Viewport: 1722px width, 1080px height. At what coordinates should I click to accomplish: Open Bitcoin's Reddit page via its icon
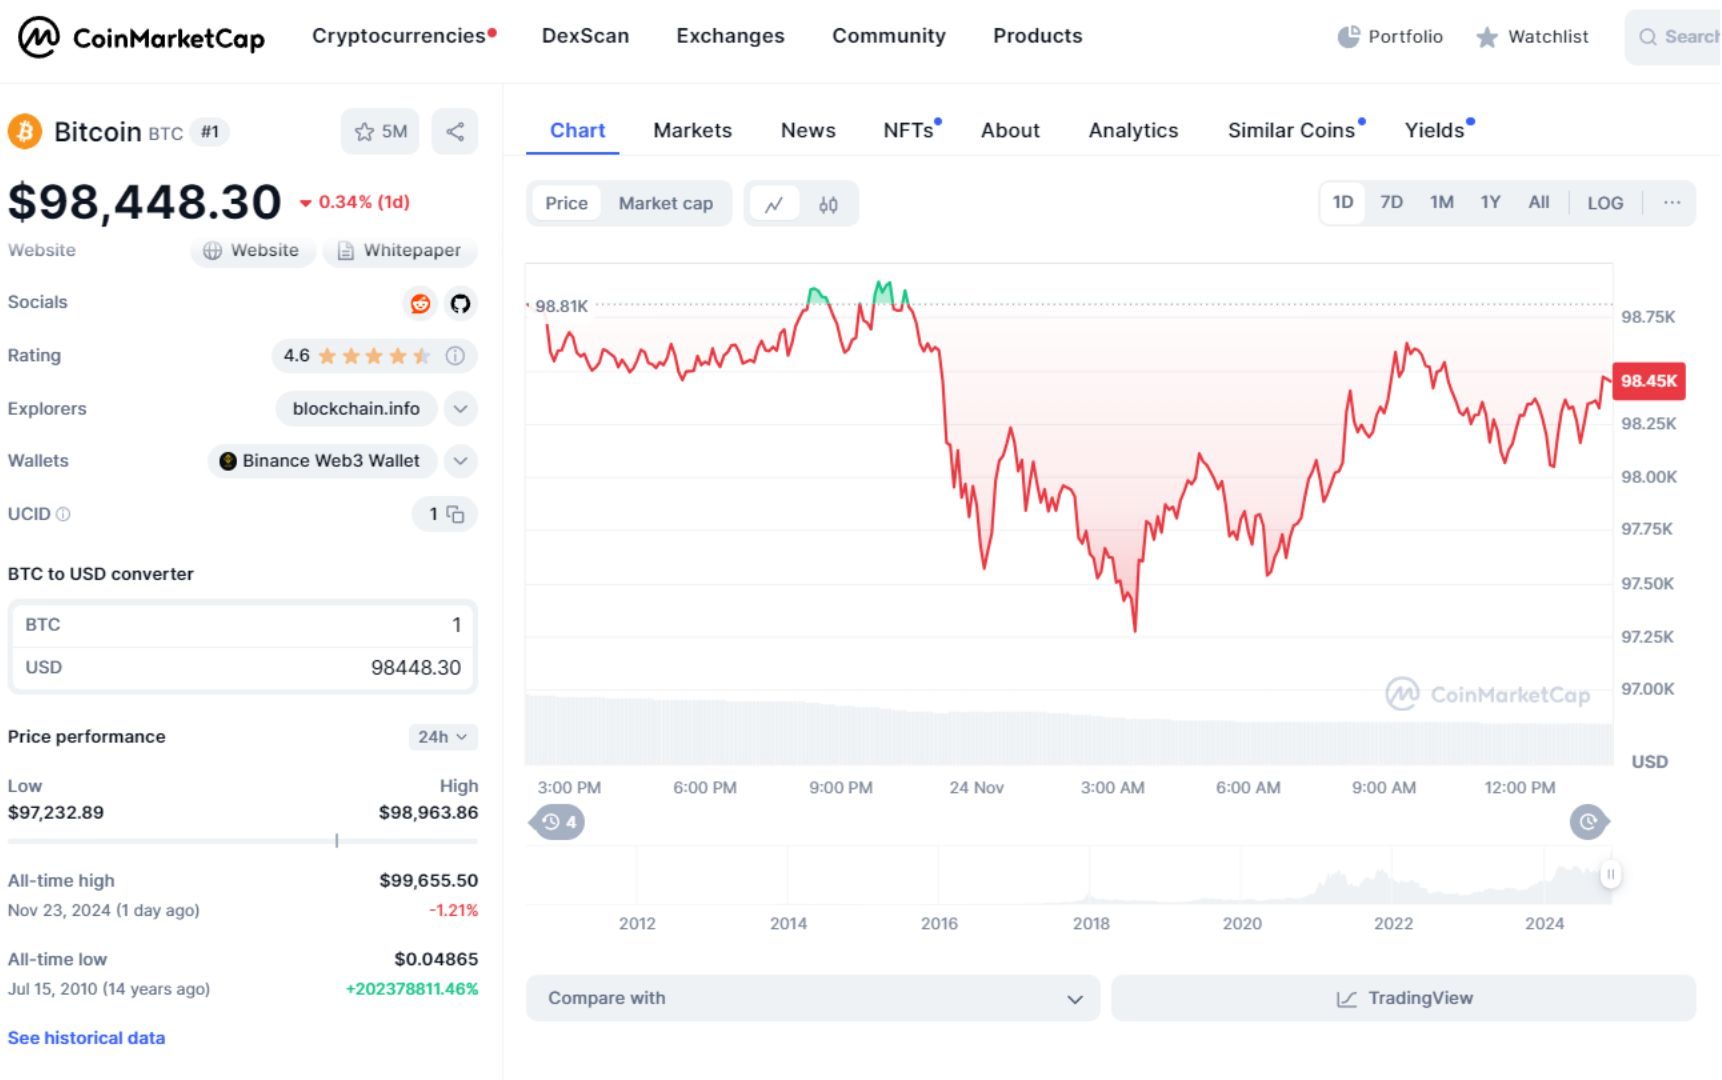pos(420,304)
